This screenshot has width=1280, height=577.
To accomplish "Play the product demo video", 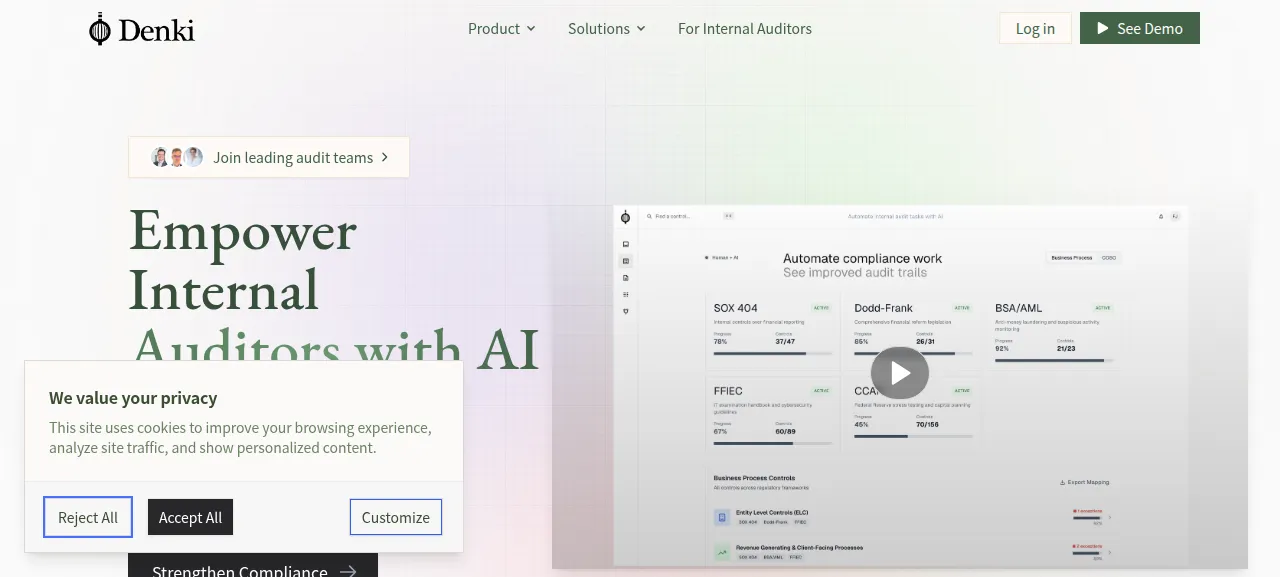I will [900, 373].
